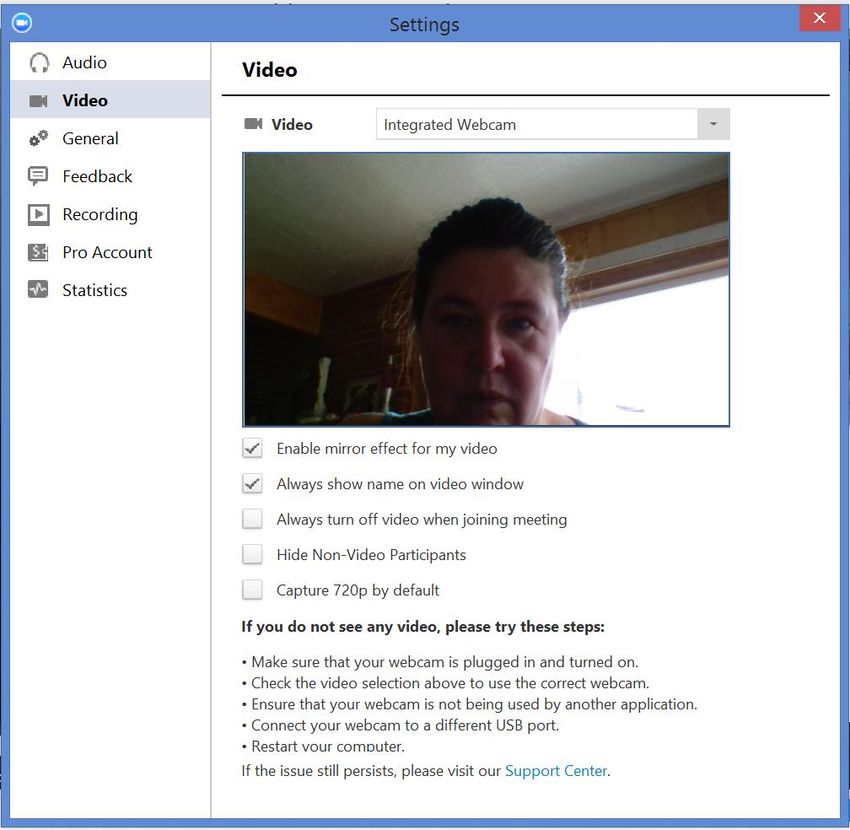This screenshot has height=830, width=850.
Task: Enable Always turn off video when joining
Action: click(x=252, y=519)
